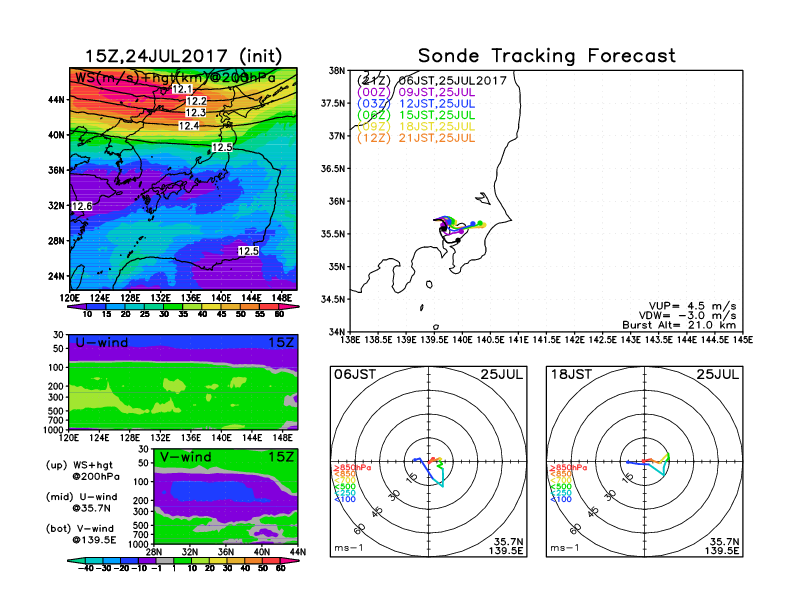The image size is (792, 612).
Task: Select the purple (00Z) 09JST,25JUL legend entry
Action: [x=416, y=92]
